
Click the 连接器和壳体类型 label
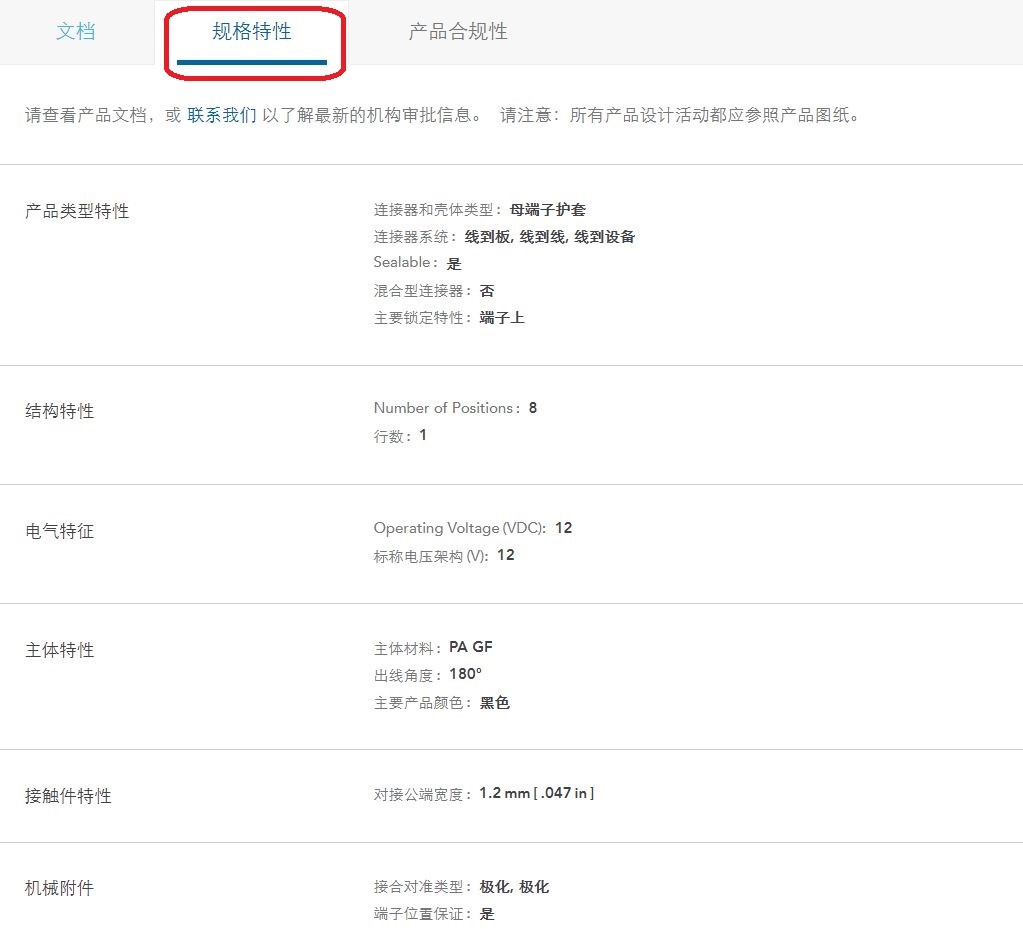437,209
